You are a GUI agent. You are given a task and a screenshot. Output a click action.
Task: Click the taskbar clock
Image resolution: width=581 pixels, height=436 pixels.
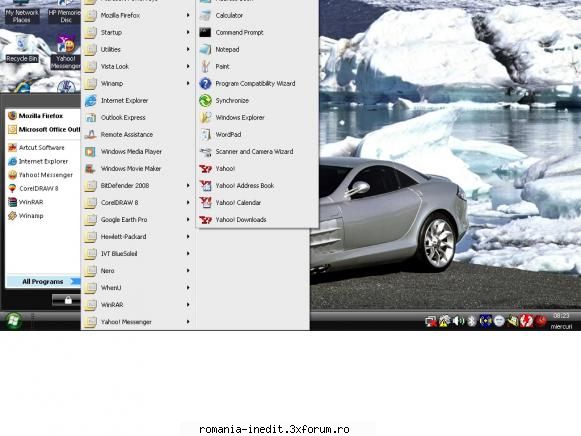[561, 321]
